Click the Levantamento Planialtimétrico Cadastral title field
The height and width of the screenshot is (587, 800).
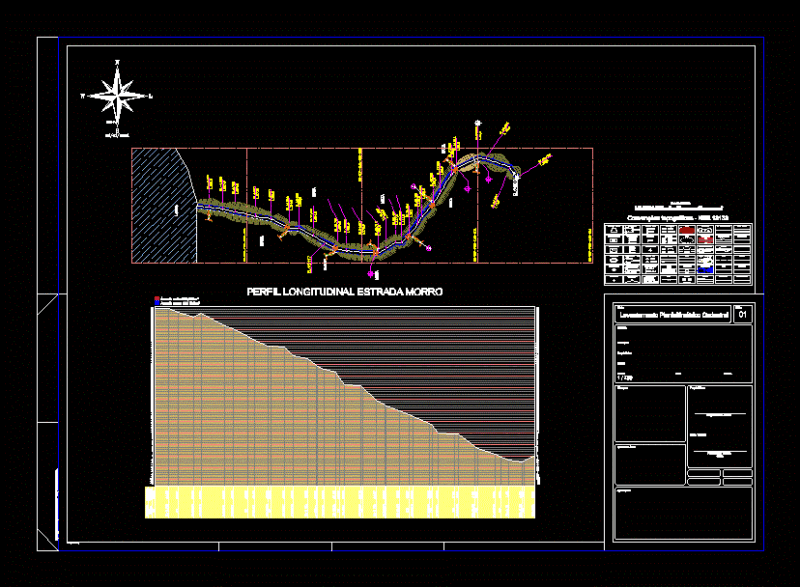(673, 315)
